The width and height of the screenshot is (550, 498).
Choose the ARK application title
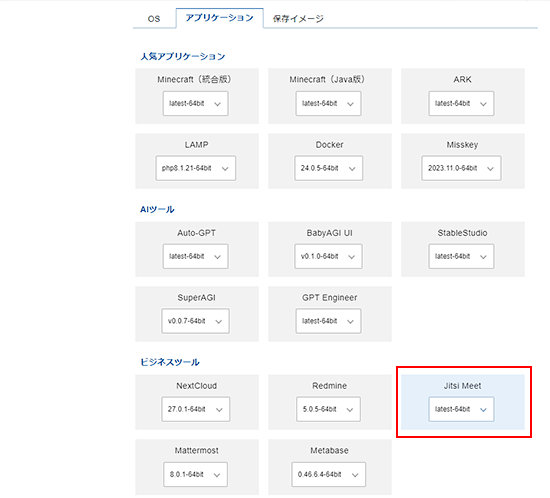click(x=462, y=80)
